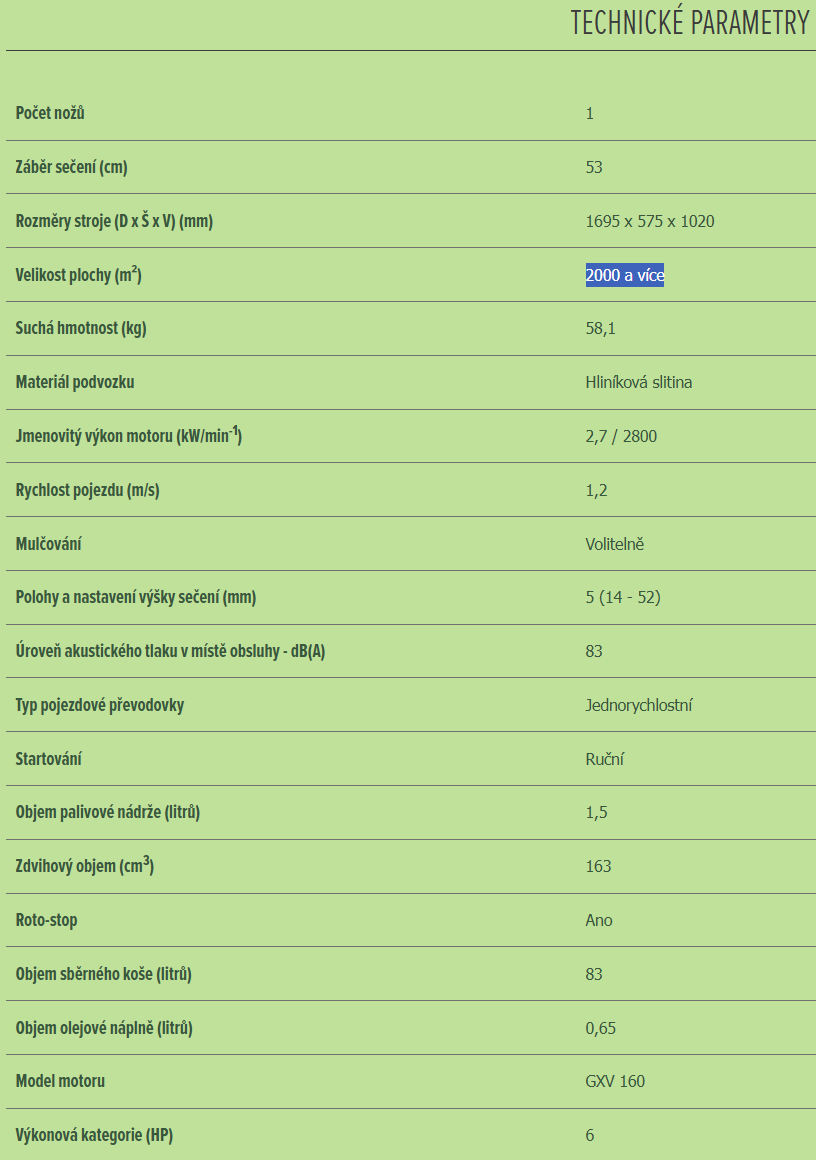
Task: Click the 'Úroveň akustického tlaku' row label
Action: pos(170,651)
